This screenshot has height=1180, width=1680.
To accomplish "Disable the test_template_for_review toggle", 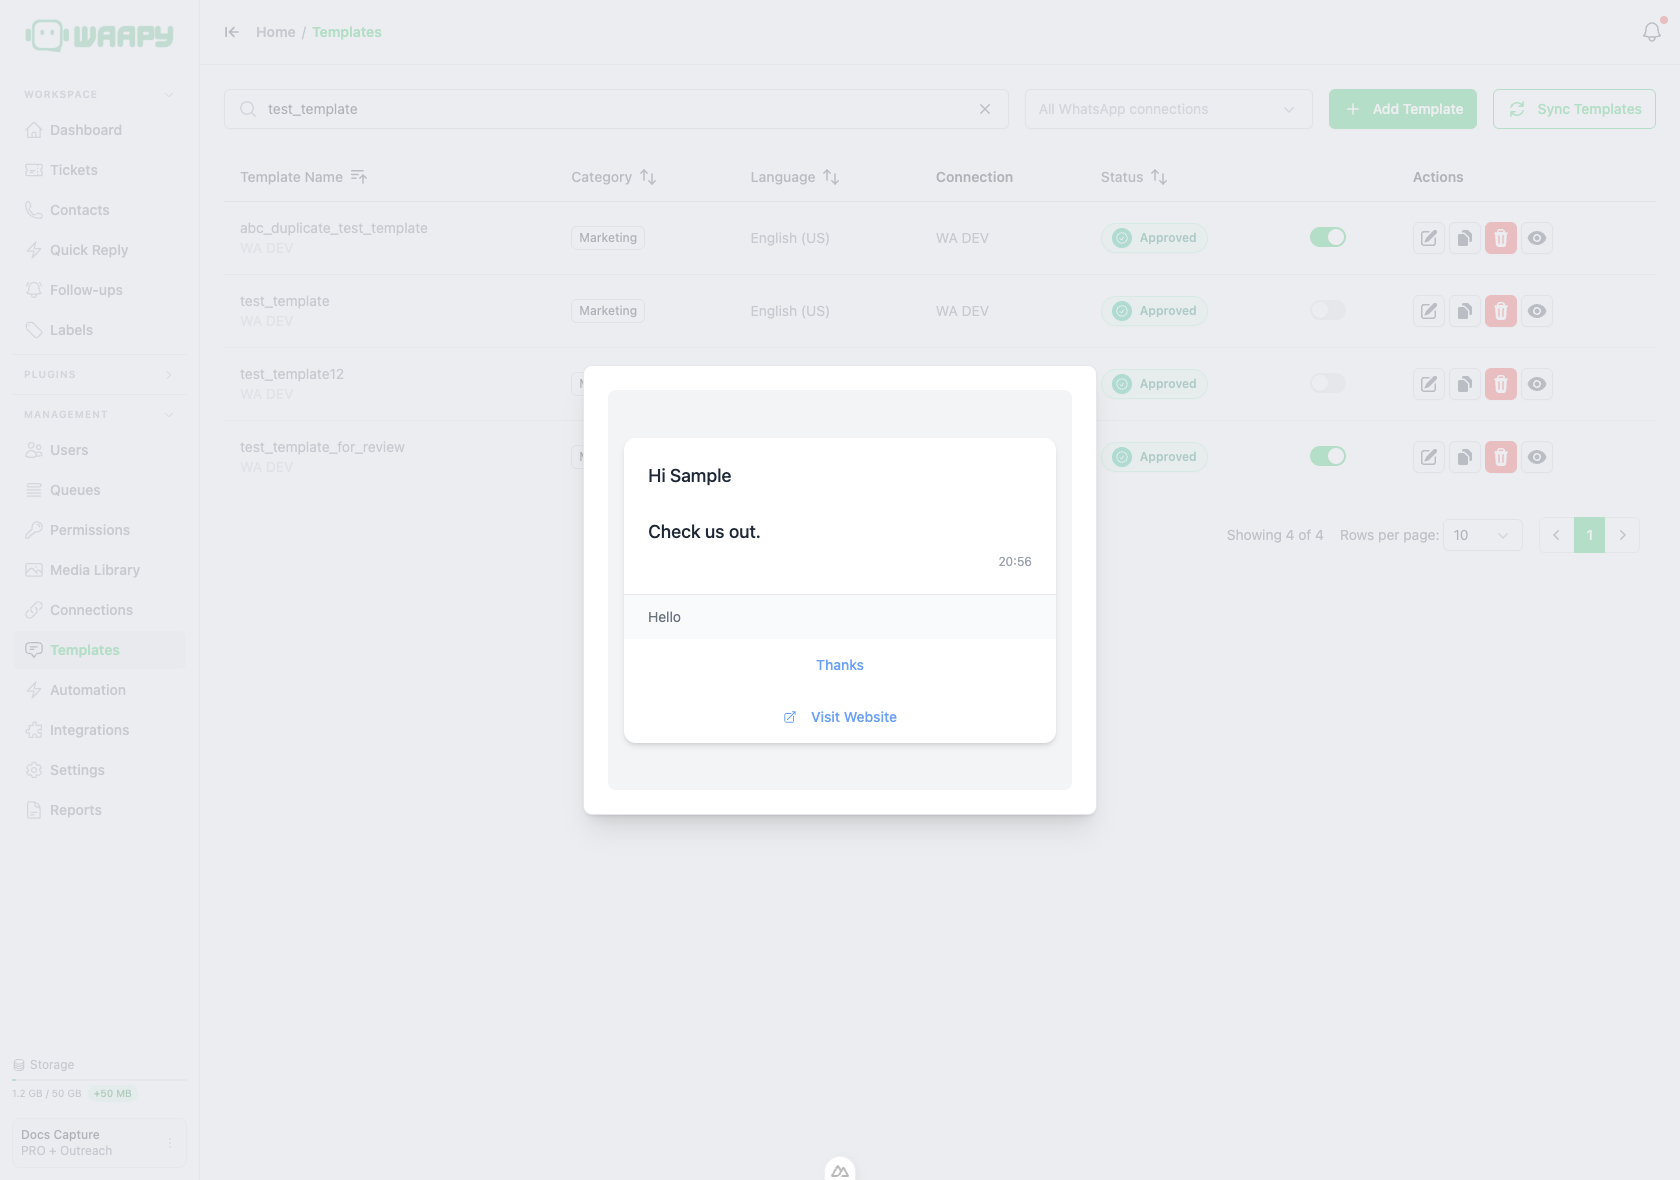I will [1328, 456].
